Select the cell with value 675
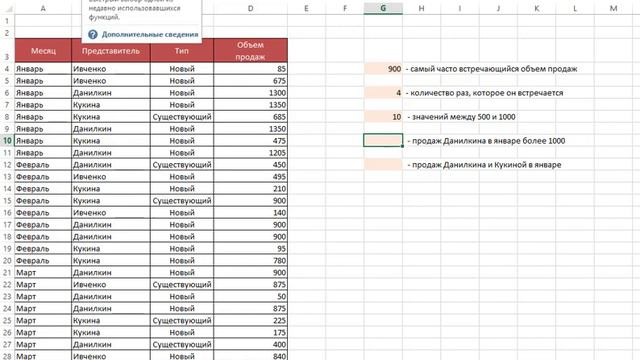Image resolution: width=640 pixels, height=360 pixels. click(x=250, y=81)
